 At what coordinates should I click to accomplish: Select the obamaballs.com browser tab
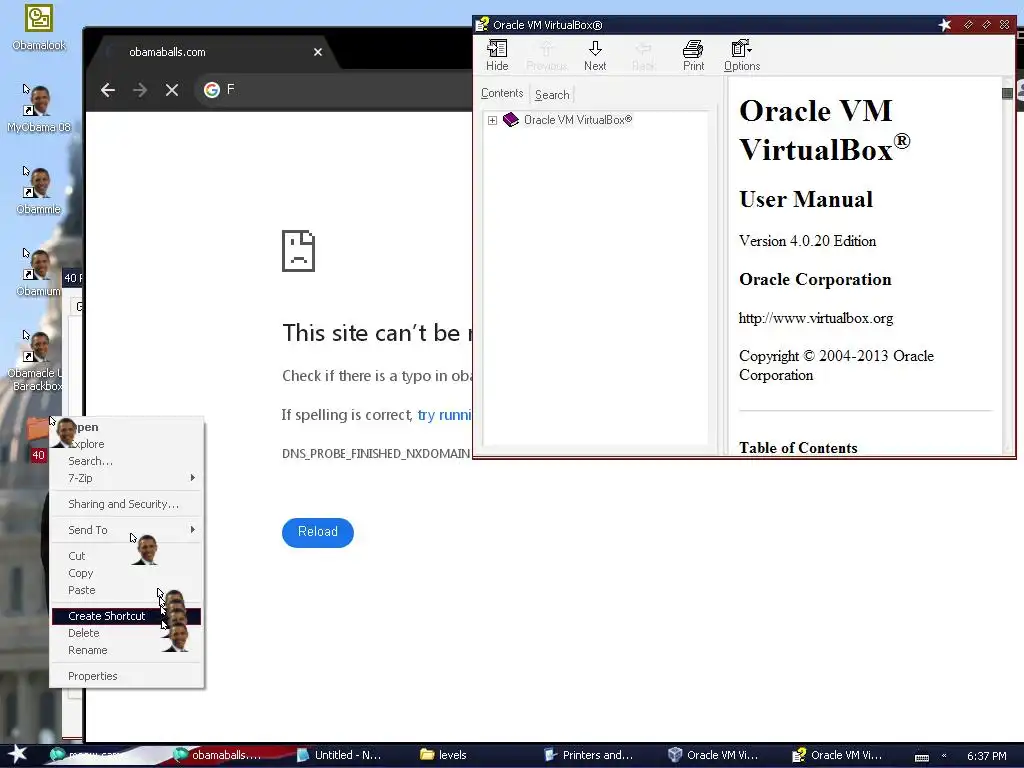click(x=212, y=52)
